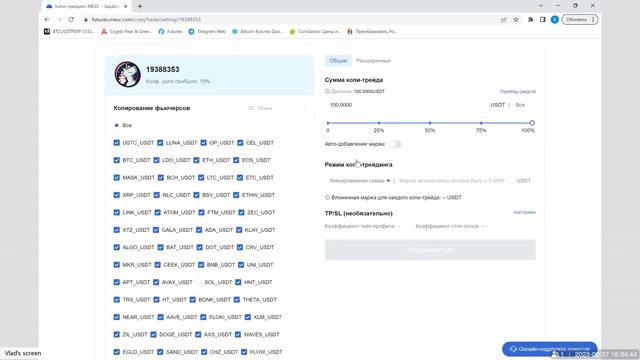Screen dimensions: 640x360
Task: Set amount slider to 50% mark
Action: coord(430,123)
